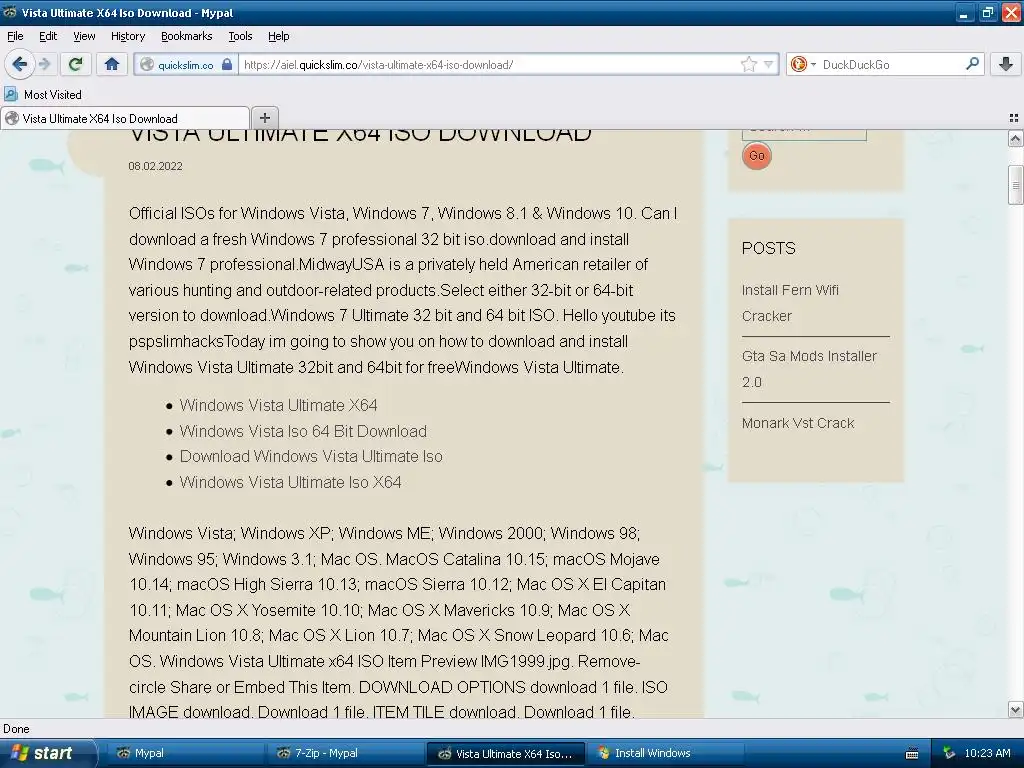Open the Windows Vista Iso 64 Bit Download link

303,431
